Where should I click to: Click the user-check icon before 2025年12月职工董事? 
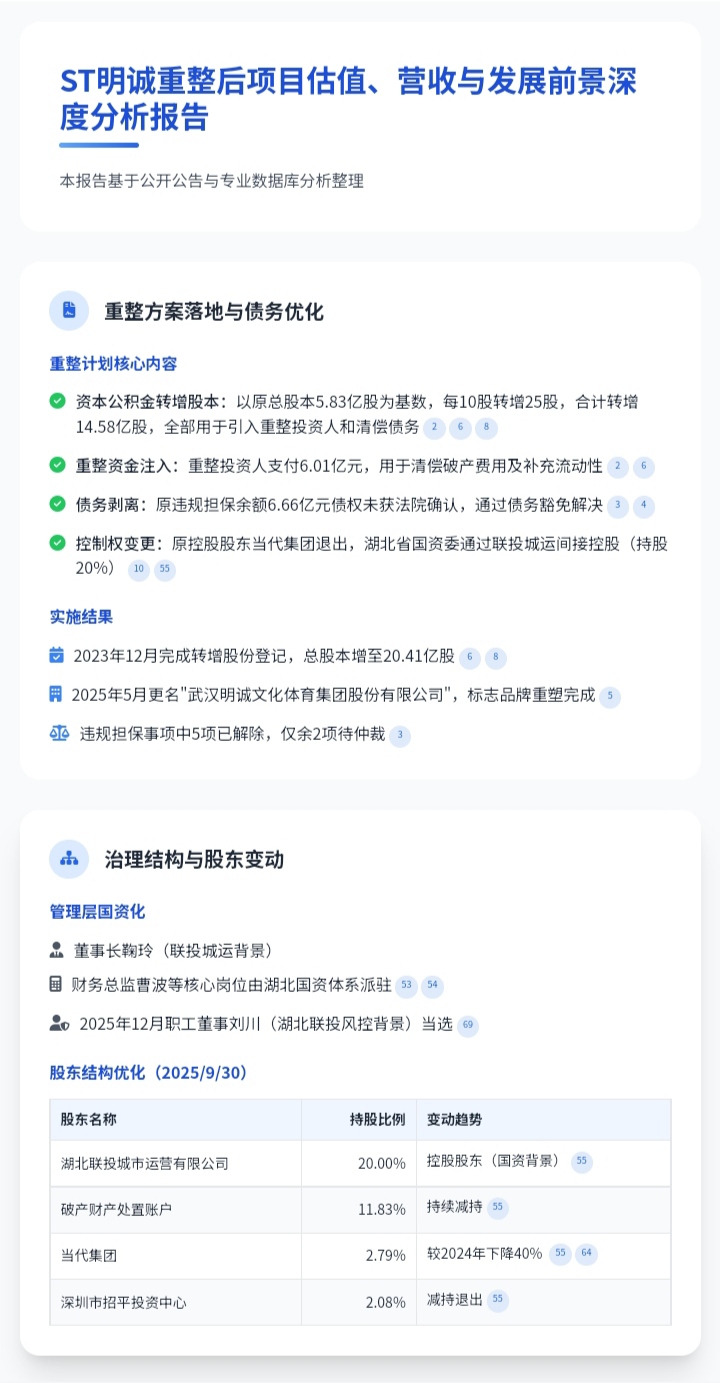tap(58, 1023)
